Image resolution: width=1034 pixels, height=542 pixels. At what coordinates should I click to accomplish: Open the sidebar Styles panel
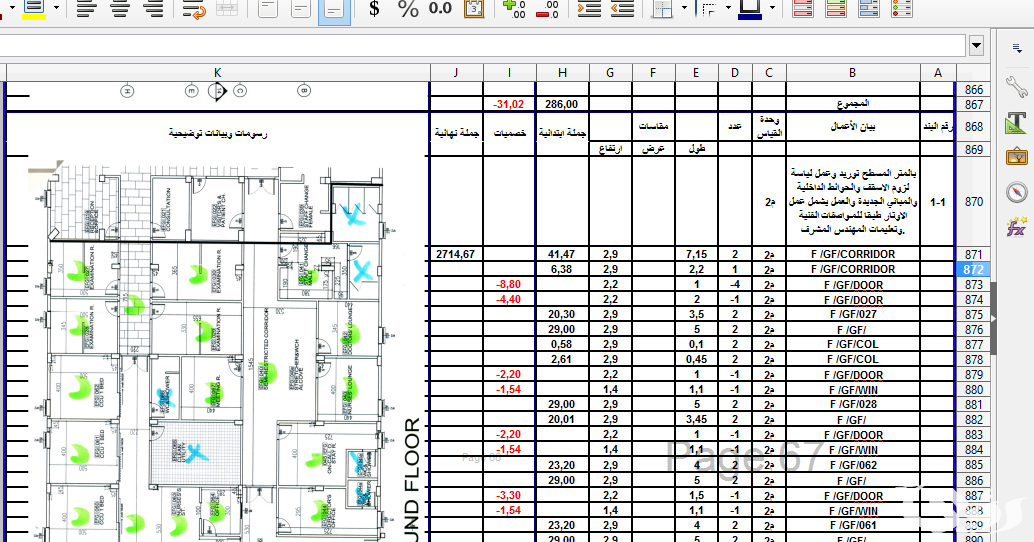[1017, 123]
